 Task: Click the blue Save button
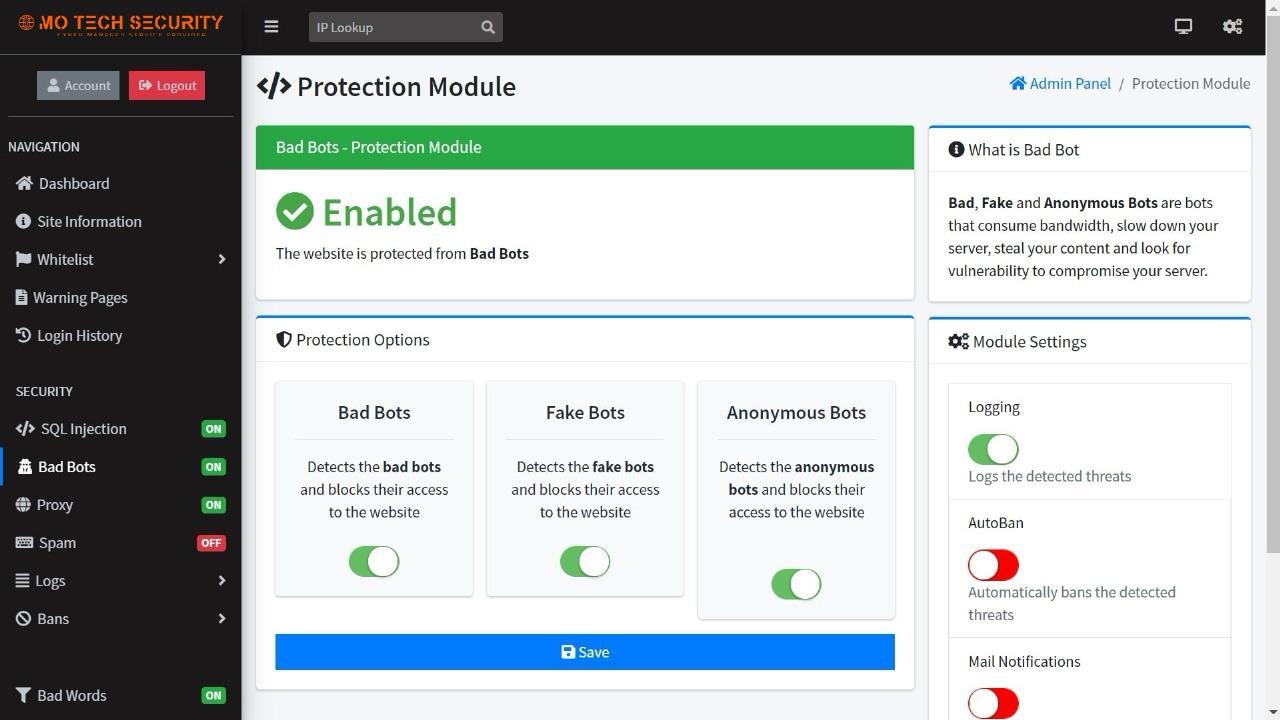(585, 652)
